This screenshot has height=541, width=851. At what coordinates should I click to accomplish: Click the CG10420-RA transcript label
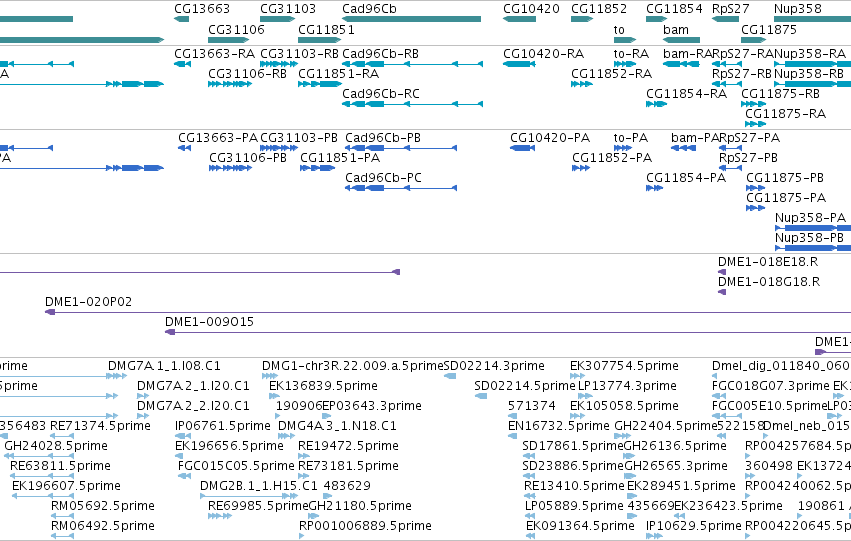pyautogui.click(x=543, y=54)
